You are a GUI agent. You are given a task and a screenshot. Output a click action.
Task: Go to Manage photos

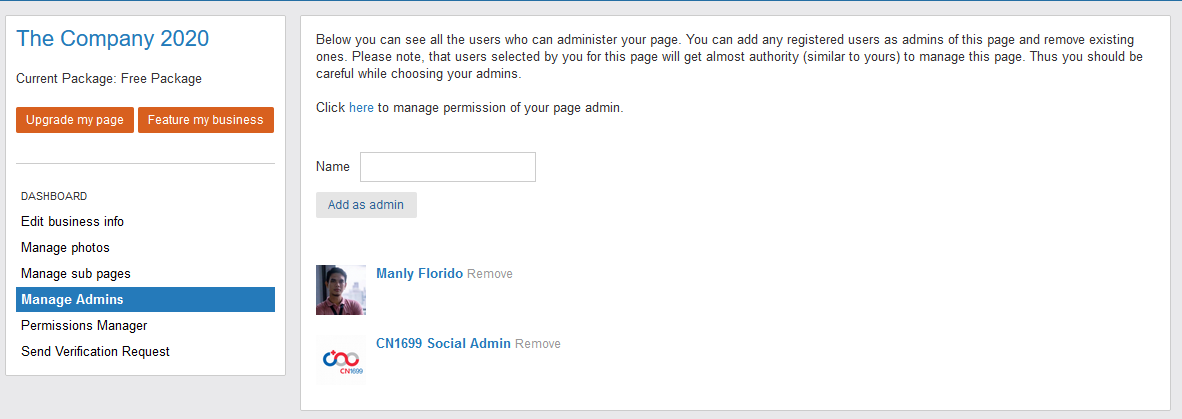[x=65, y=248]
